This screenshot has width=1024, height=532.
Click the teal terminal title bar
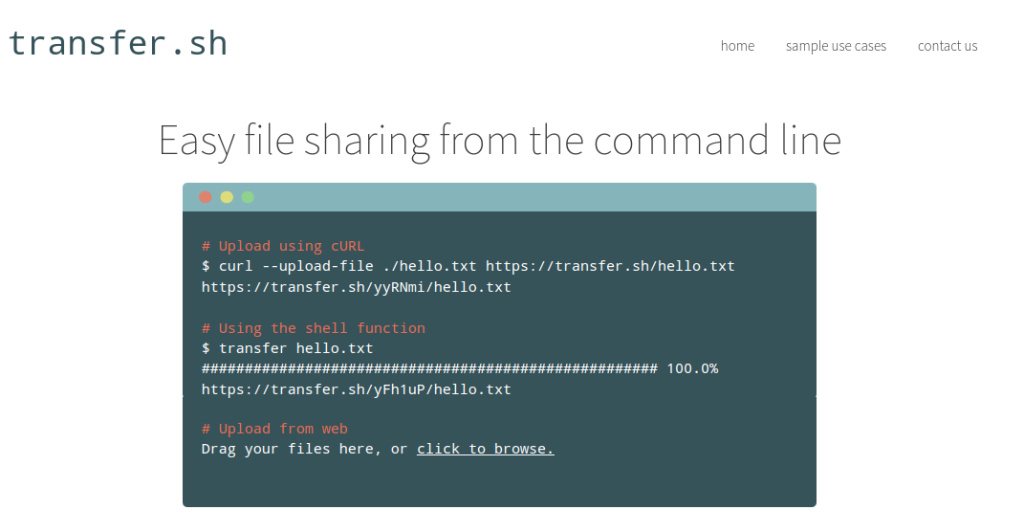(500, 197)
